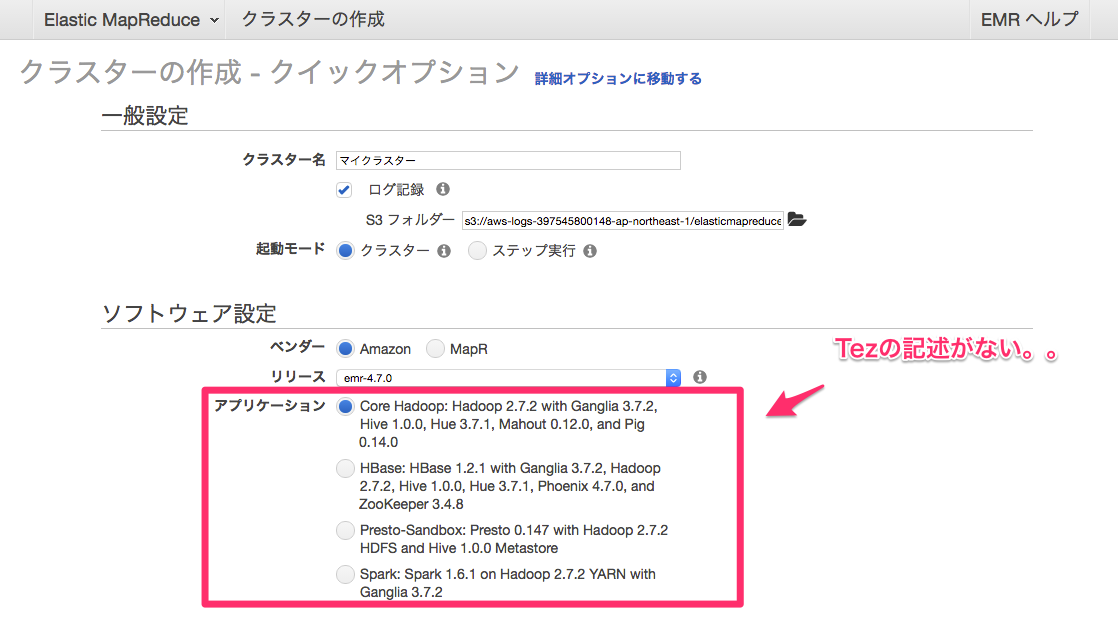Expand the release version selector chevron
The height and width of the screenshot is (618, 1118).
pos(674,377)
